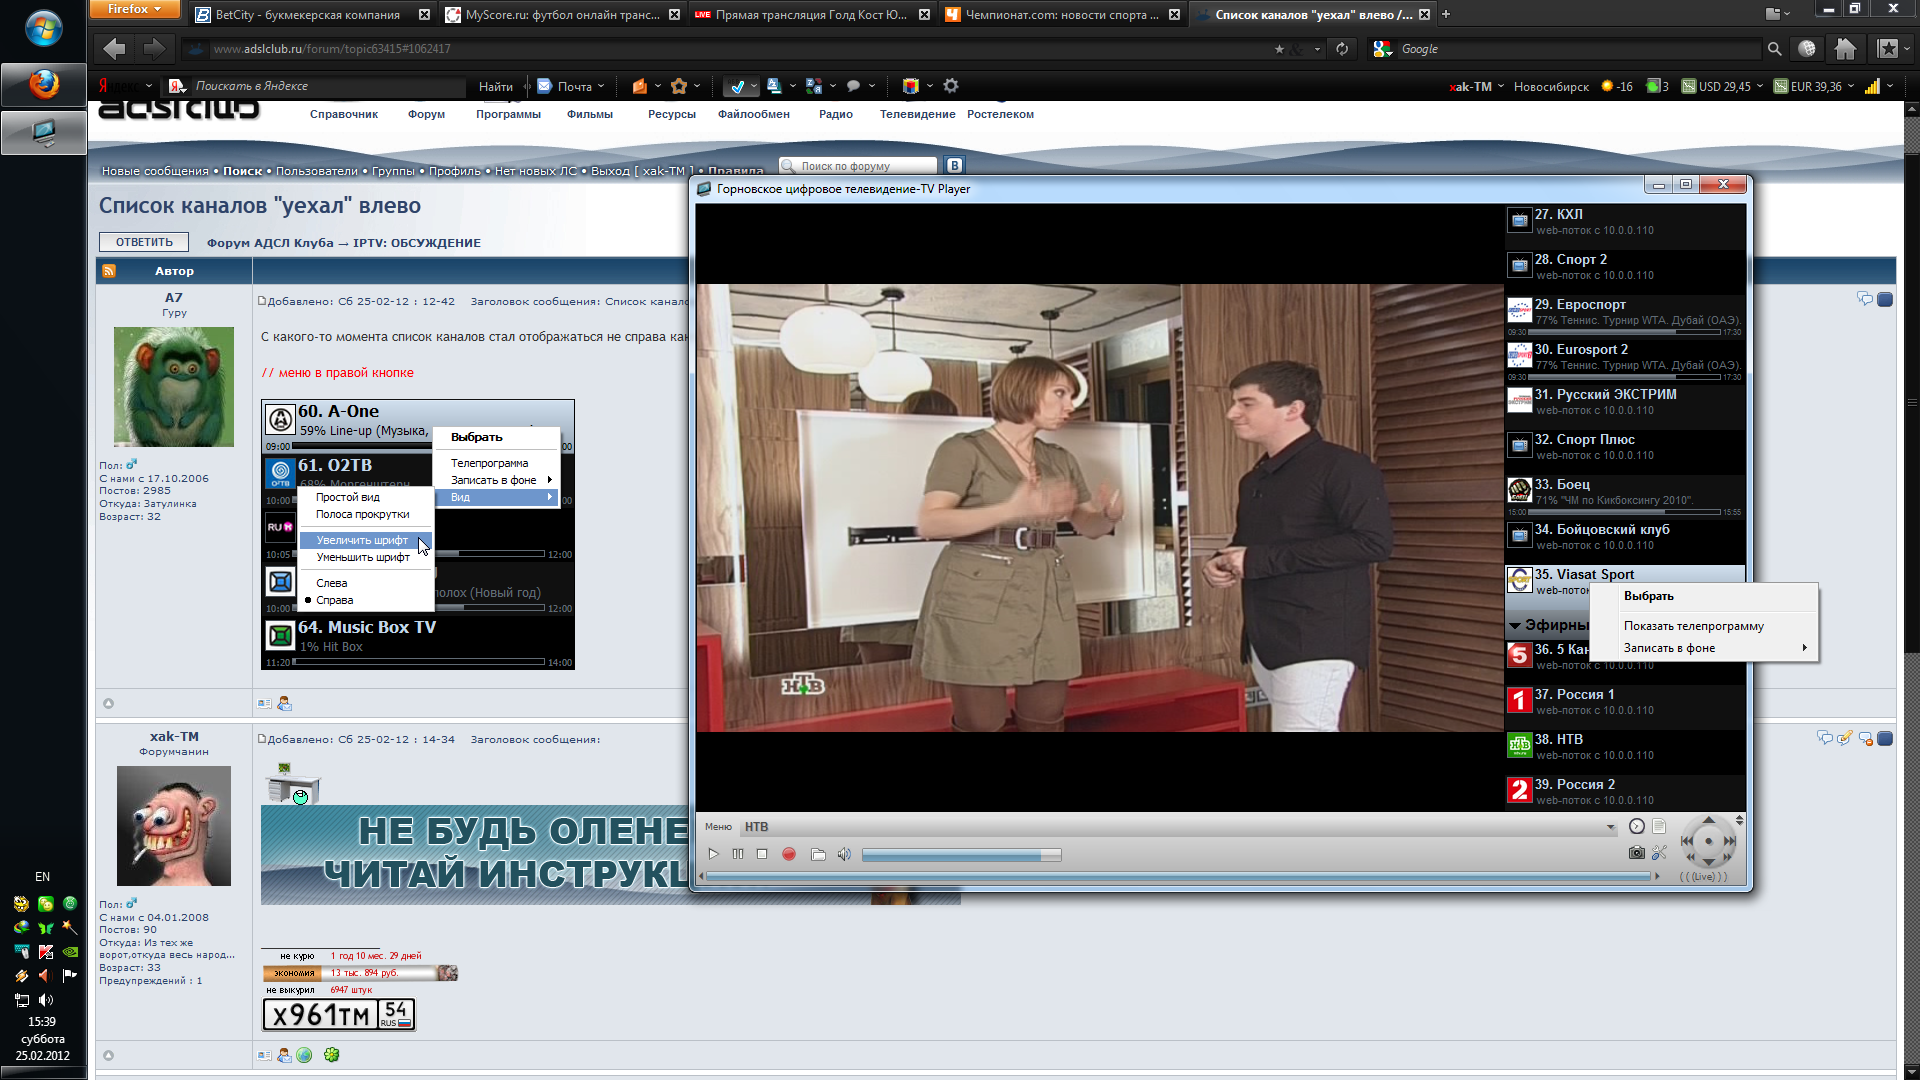Open the Firefox menu button dropdown

click(x=134, y=9)
